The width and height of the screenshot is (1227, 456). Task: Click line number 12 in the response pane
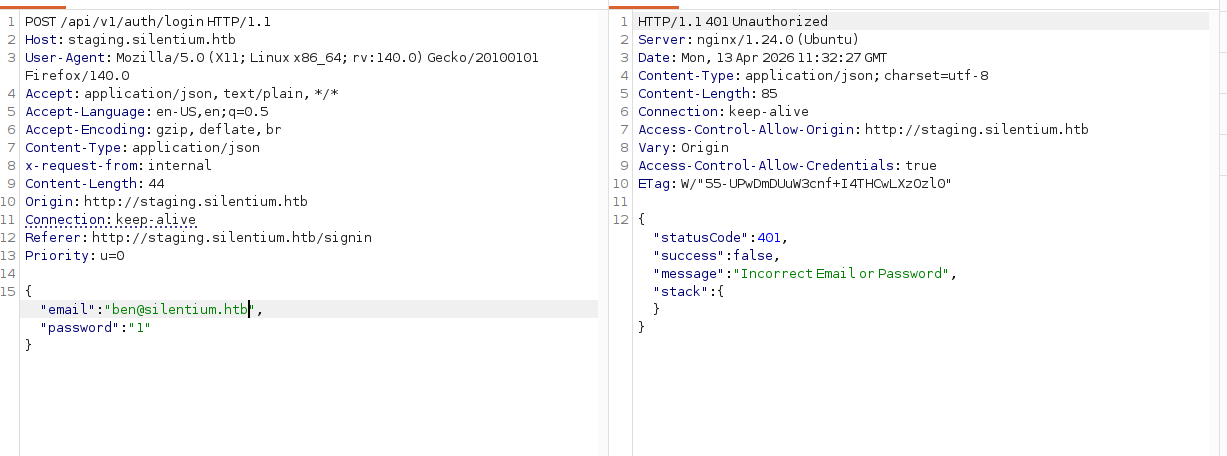621,219
